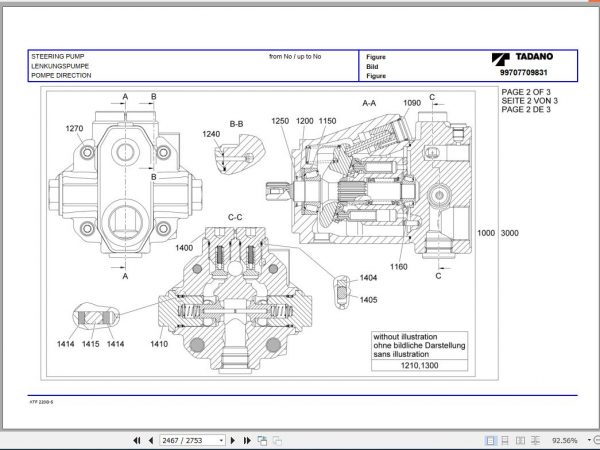The width and height of the screenshot is (600, 450).
Task: Jump to the last page
Action: click(x=247, y=440)
